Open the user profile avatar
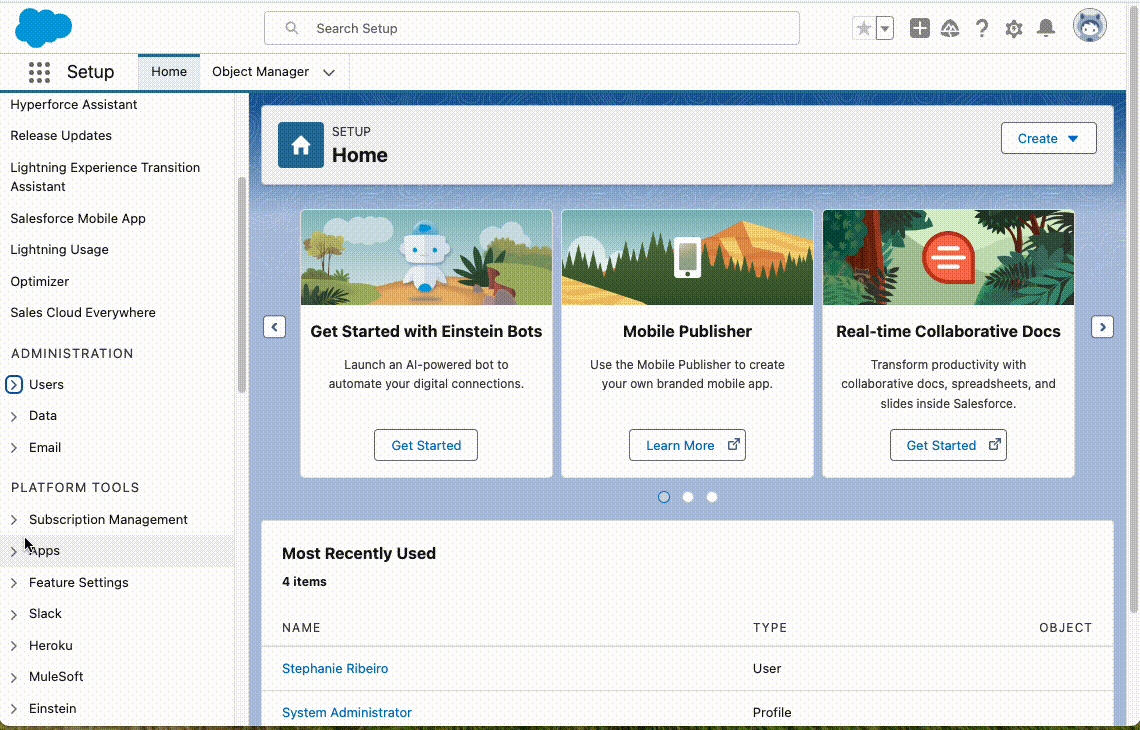The width and height of the screenshot is (1140, 730). 1089,26
